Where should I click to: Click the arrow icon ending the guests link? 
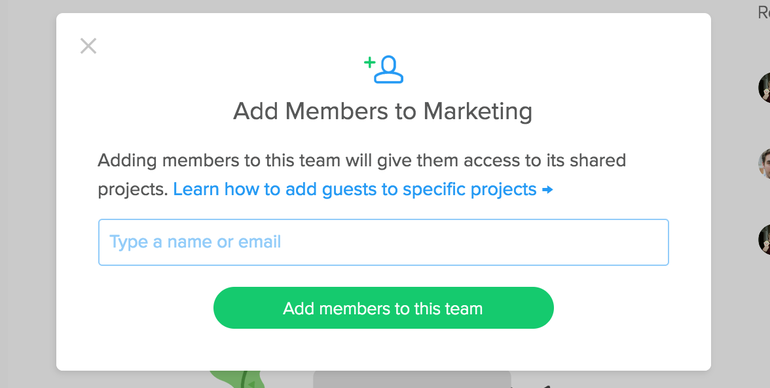click(x=548, y=190)
